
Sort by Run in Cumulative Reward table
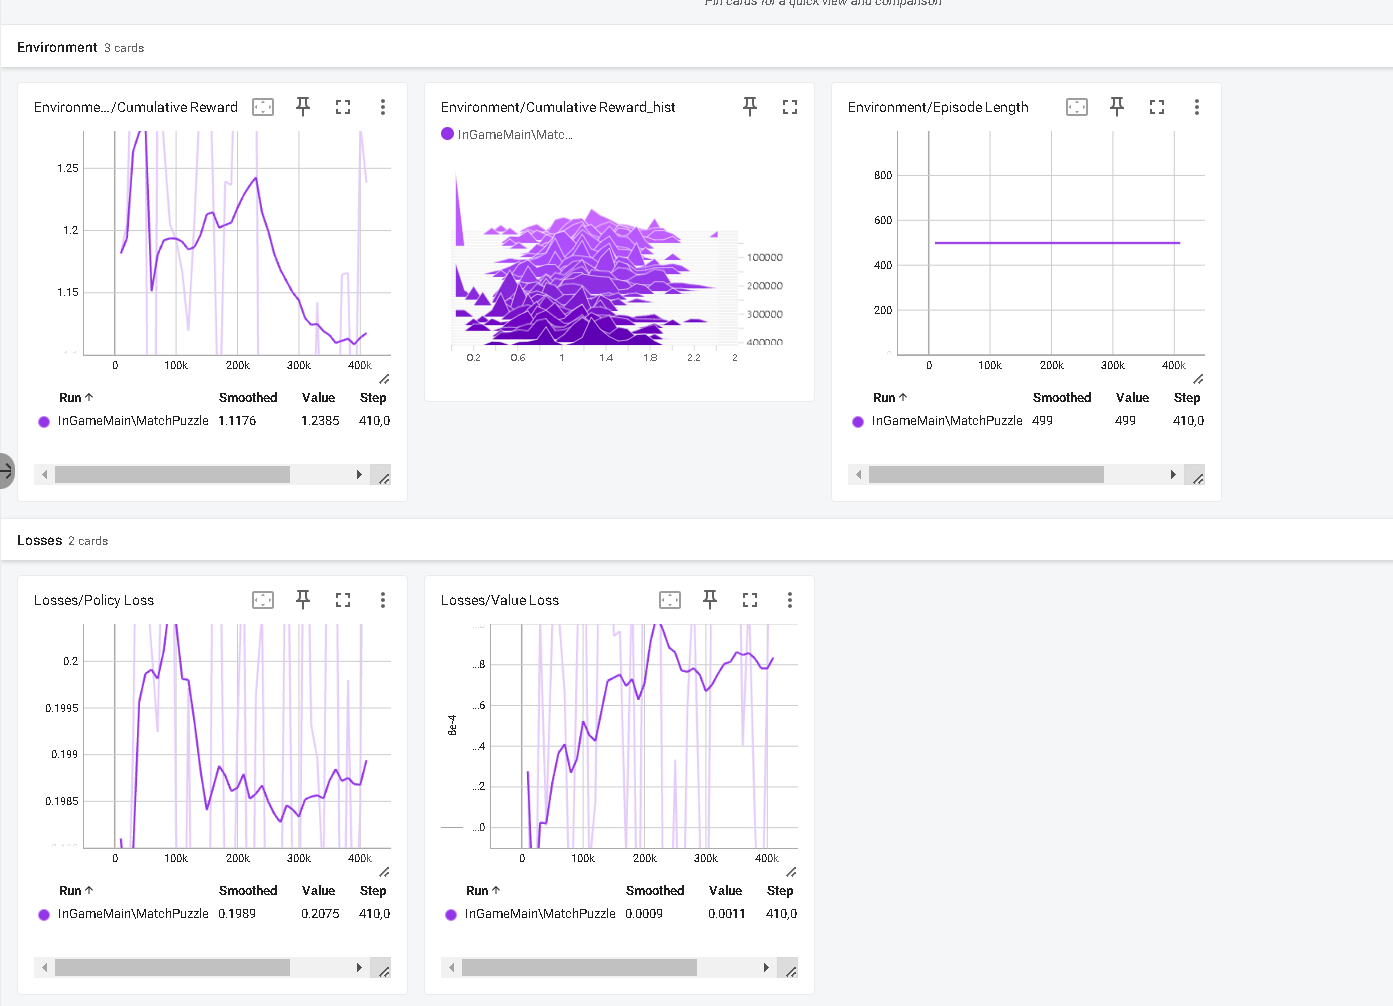pyautogui.click(x=76, y=397)
